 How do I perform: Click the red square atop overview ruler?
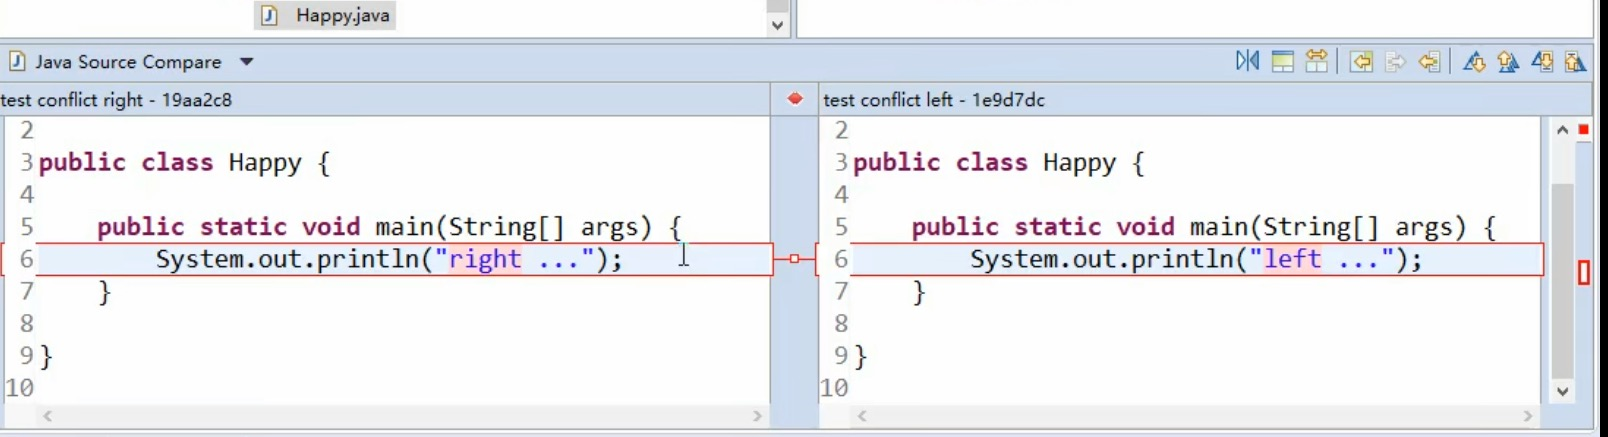[1584, 130]
